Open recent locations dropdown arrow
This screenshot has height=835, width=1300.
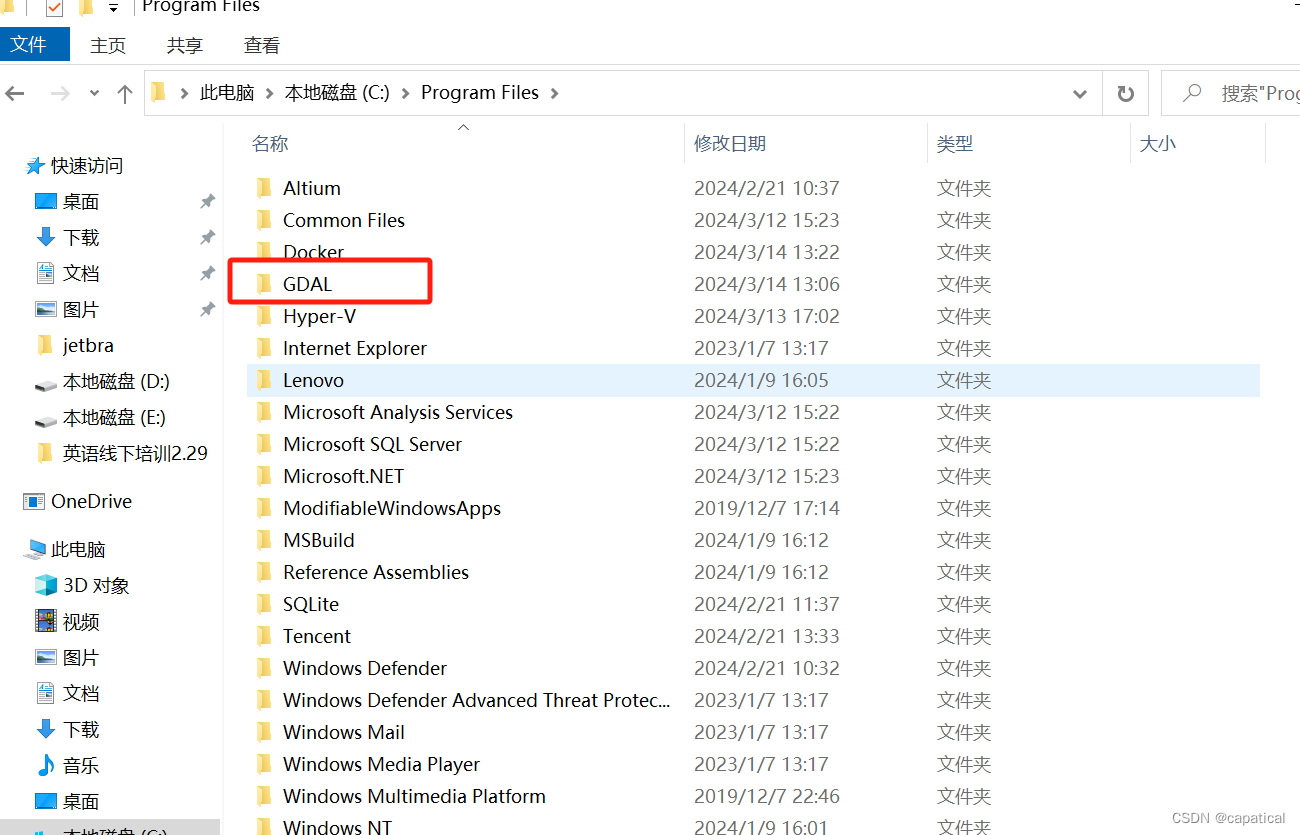[x=94, y=93]
